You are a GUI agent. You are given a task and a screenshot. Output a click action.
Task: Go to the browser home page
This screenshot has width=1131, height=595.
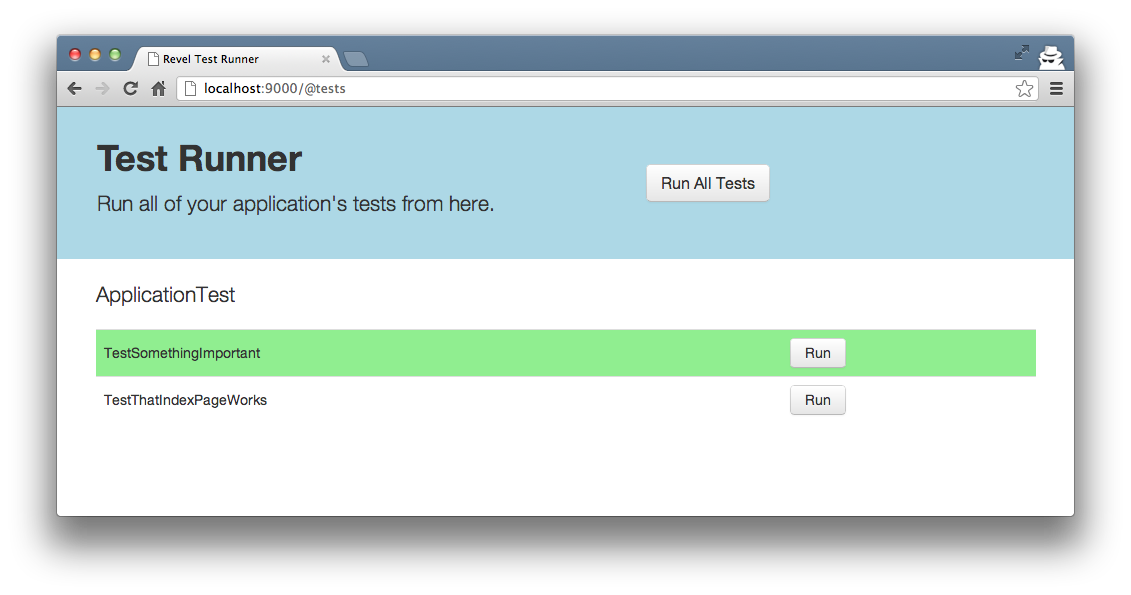click(x=158, y=89)
